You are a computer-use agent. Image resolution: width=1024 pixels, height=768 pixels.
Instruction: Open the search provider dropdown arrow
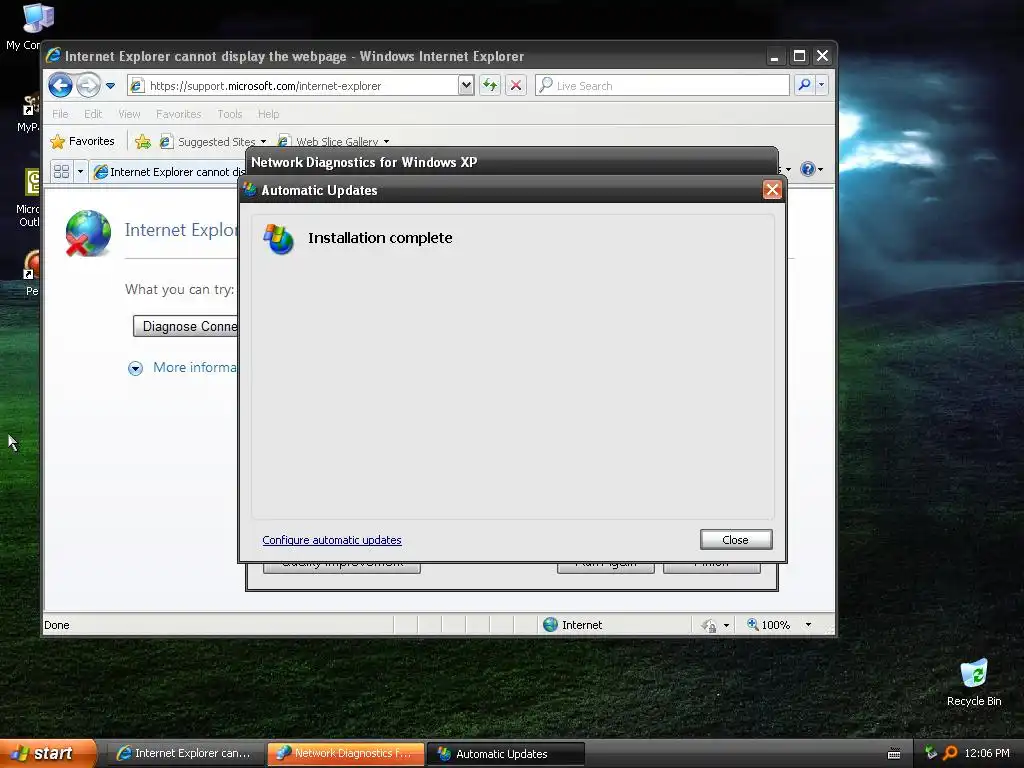click(822, 85)
